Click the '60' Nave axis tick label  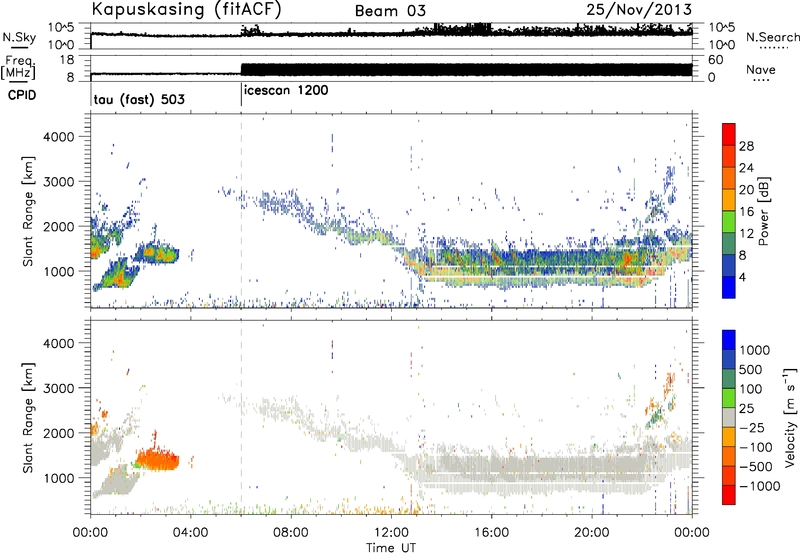point(716,60)
